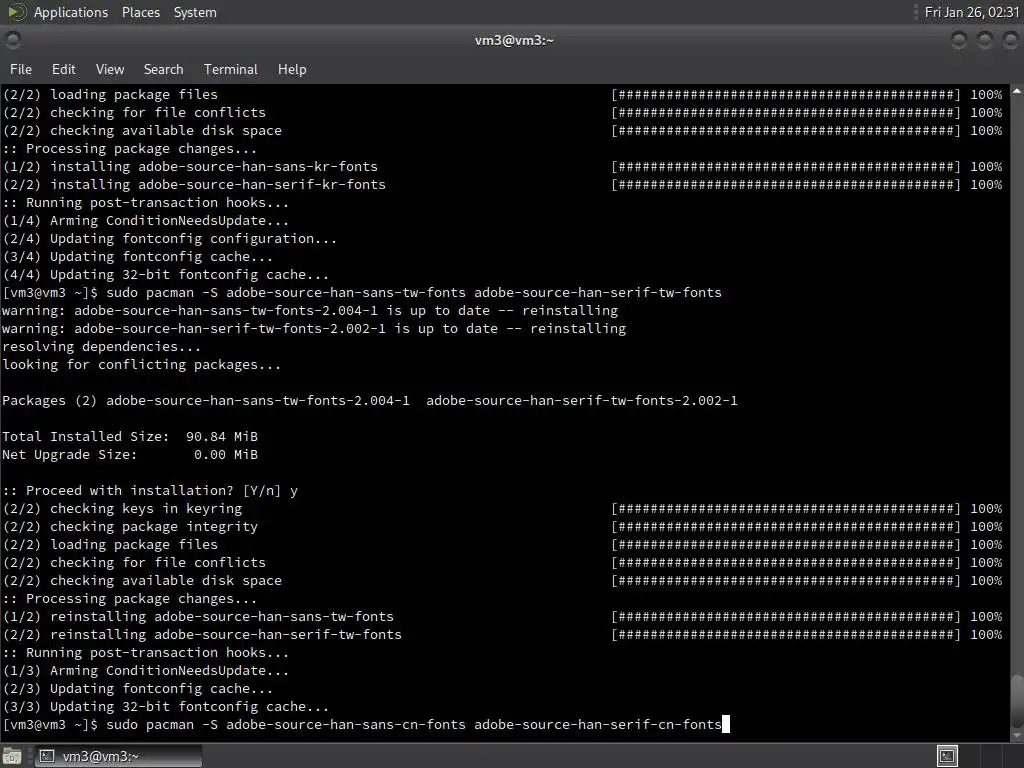Click line (1/4) Arming ConditionNeedsUpdate

(x=146, y=221)
